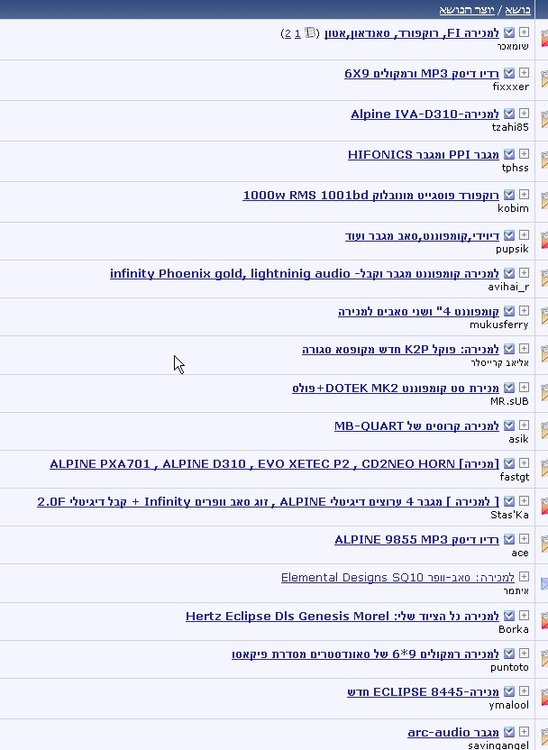Open the ALPINE 9855 MP3 thread
This screenshot has width=548, height=750.
click(x=416, y=540)
